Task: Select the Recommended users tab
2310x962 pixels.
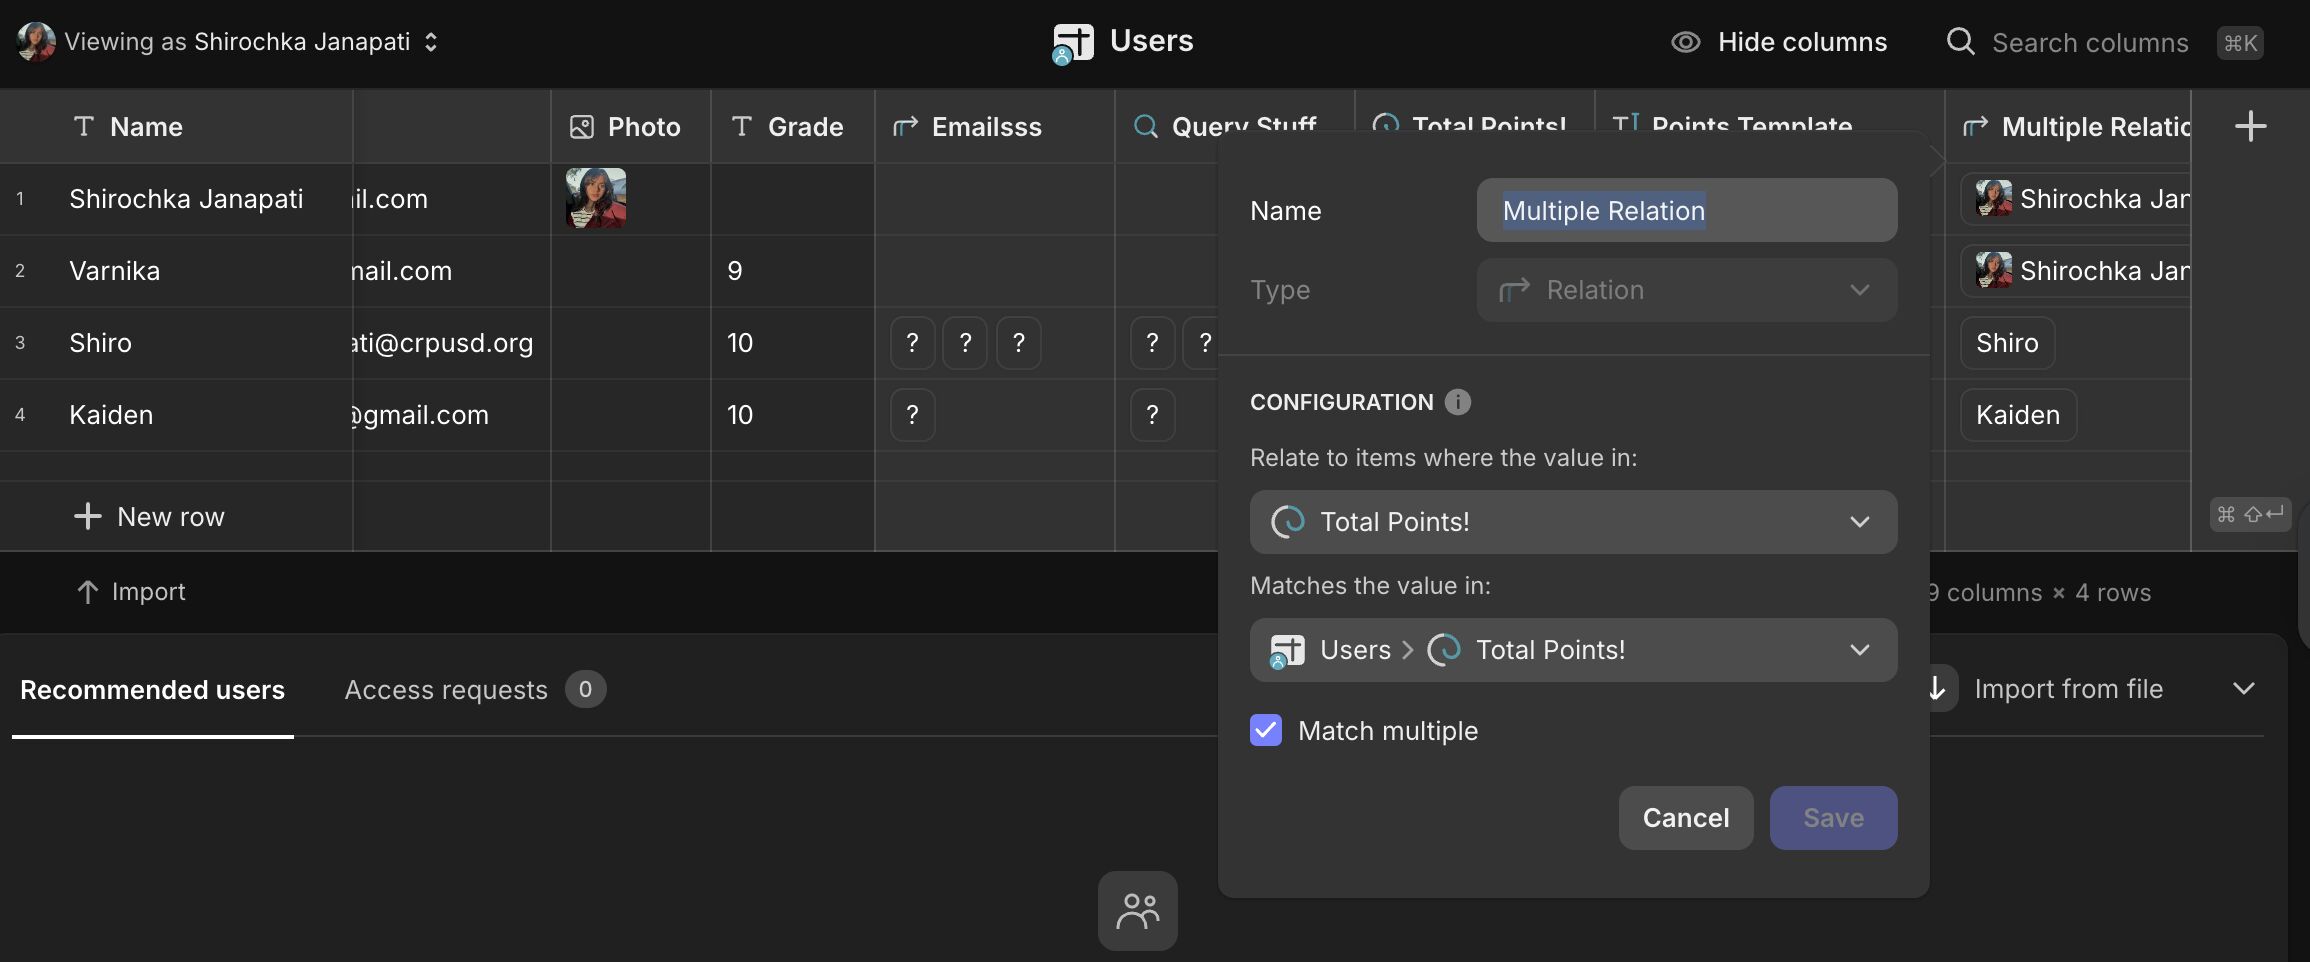Action: click(153, 690)
